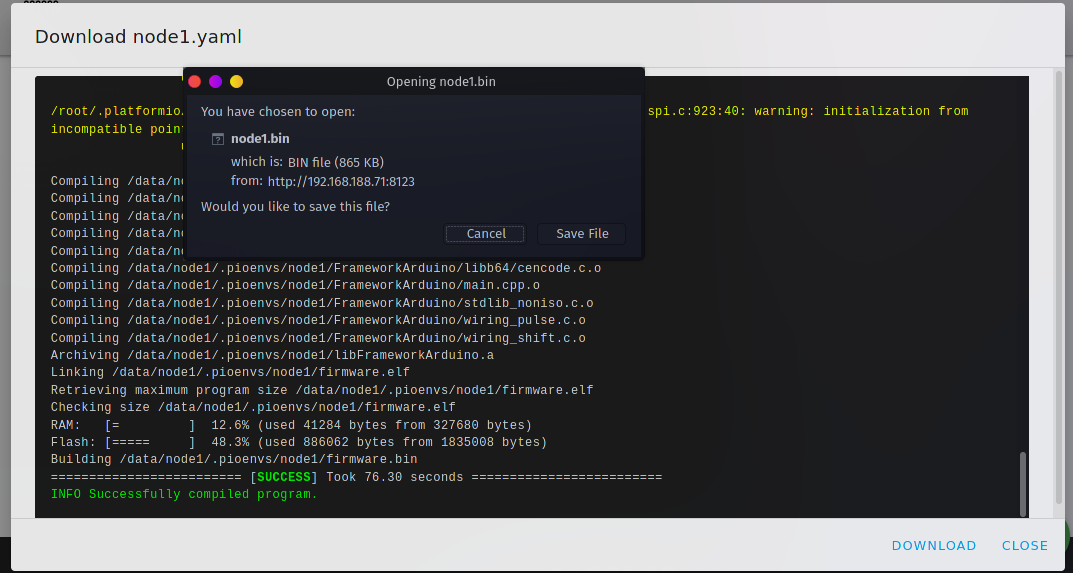Click the DOWNLOAD button
The height and width of the screenshot is (573, 1073).
pyautogui.click(x=933, y=545)
